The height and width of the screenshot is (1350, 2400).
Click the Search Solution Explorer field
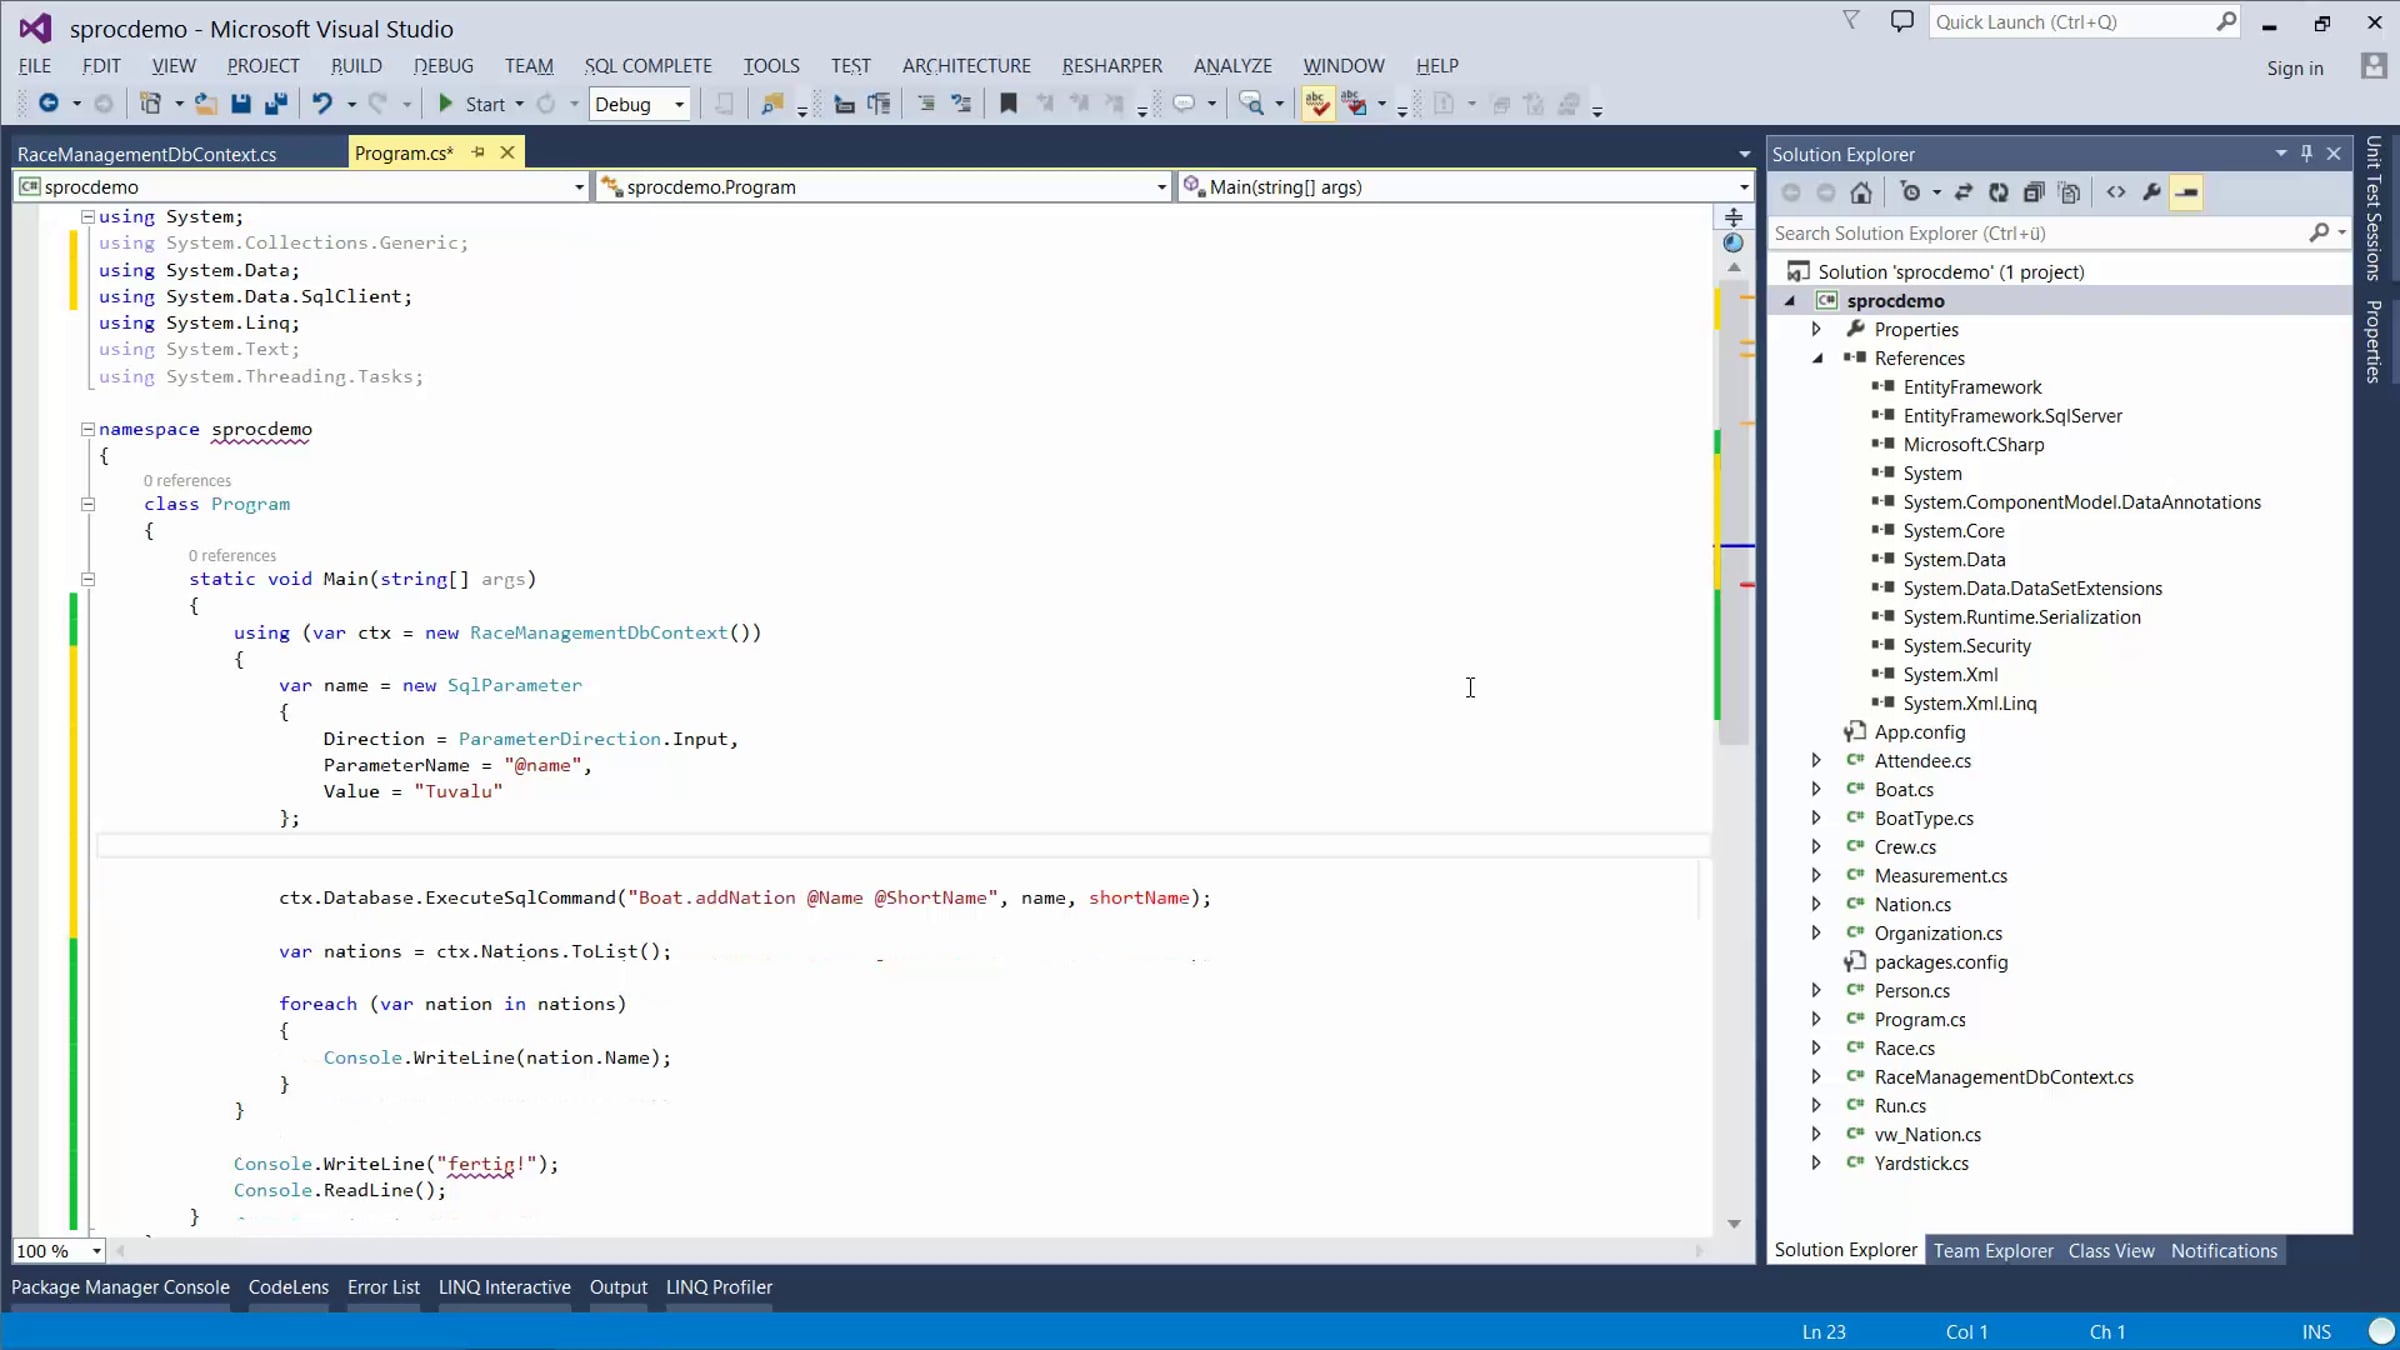[2038, 233]
